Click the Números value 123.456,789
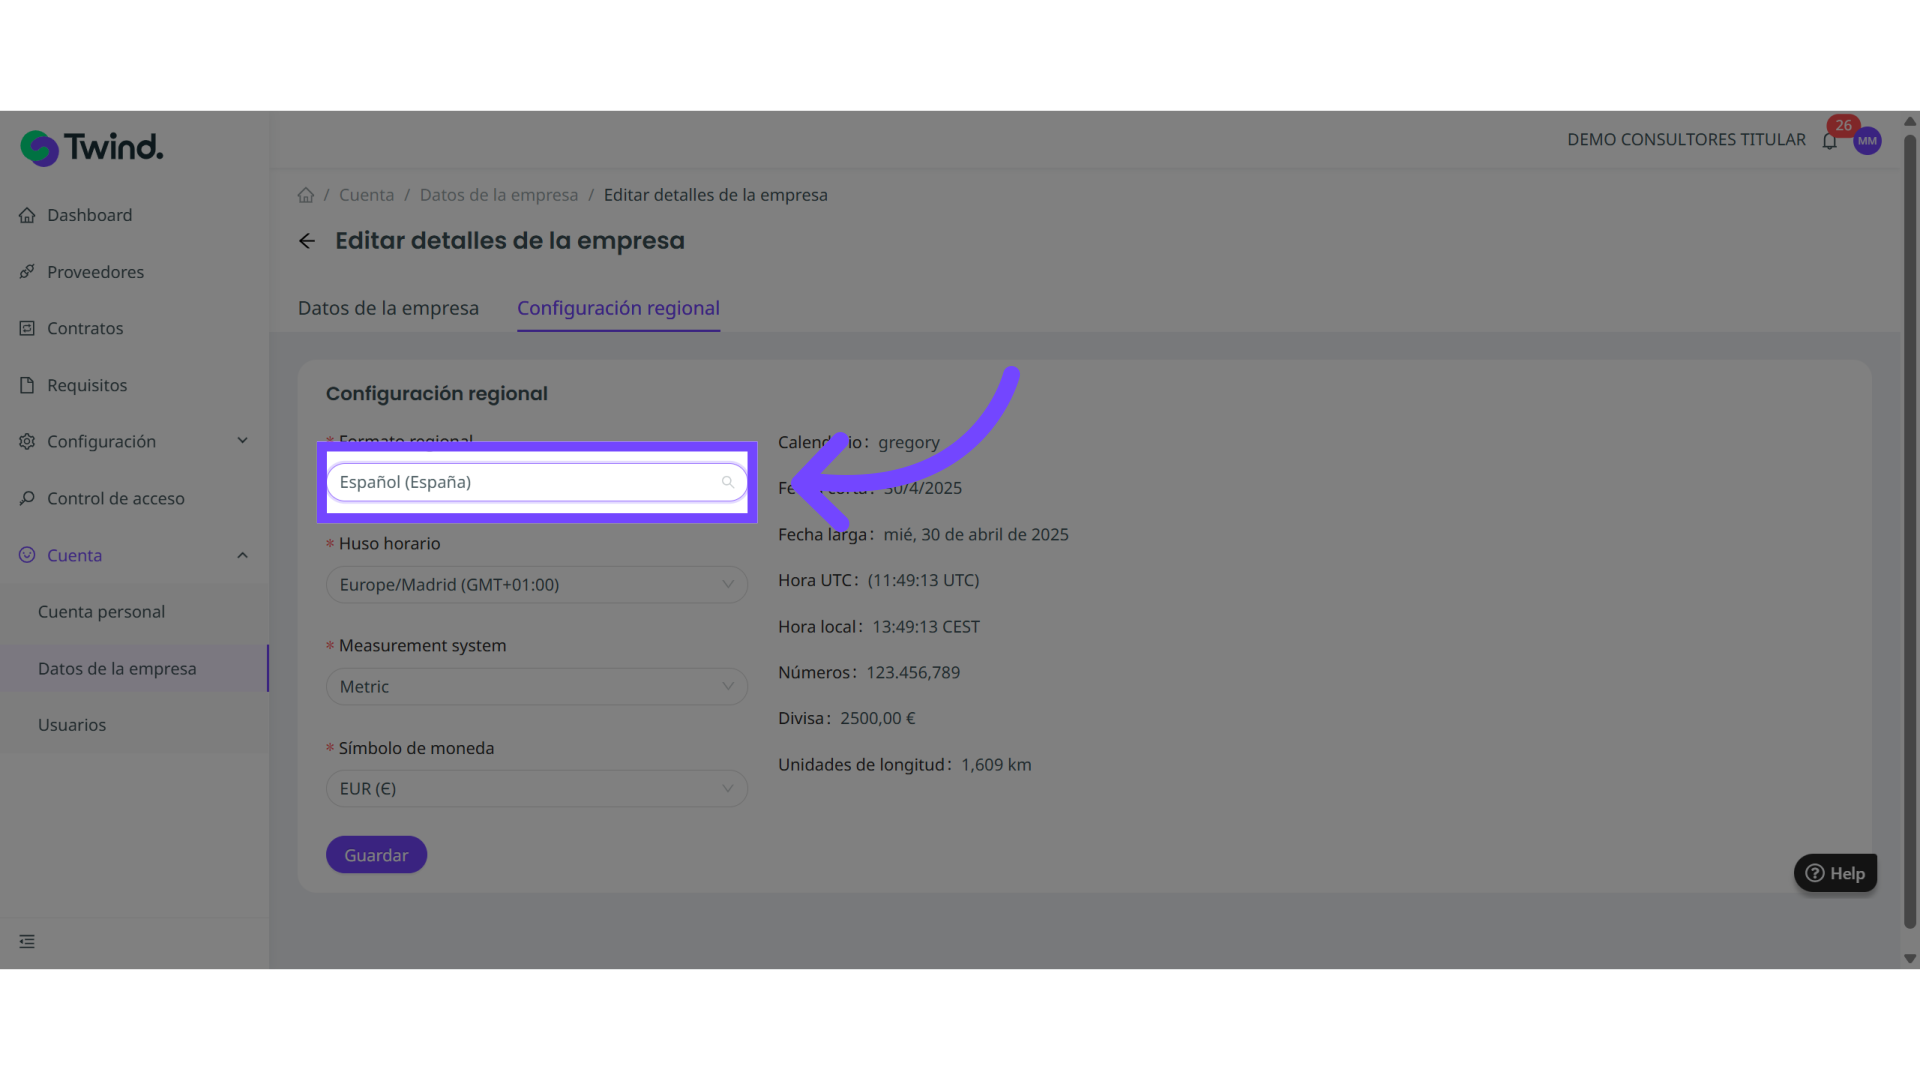Viewport: 1920px width, 1080px height. [913, 673]
